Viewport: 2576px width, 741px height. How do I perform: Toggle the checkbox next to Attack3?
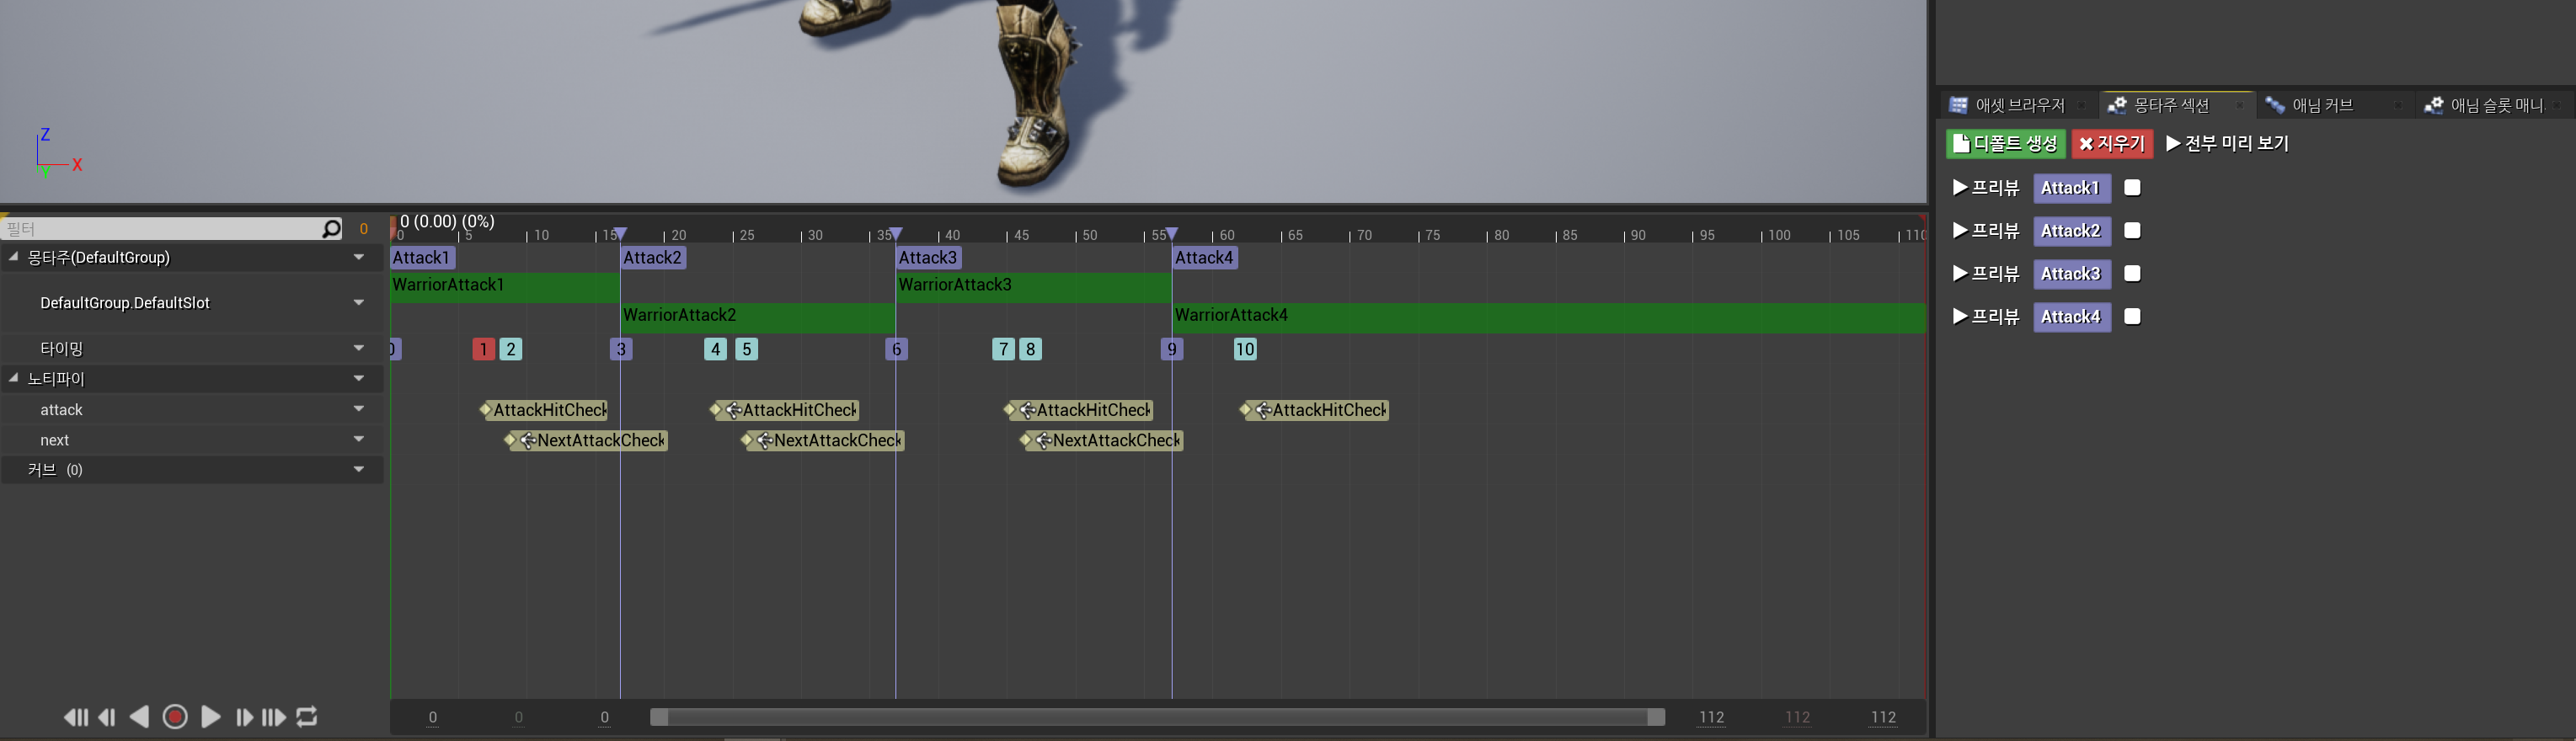point(2132,274)
